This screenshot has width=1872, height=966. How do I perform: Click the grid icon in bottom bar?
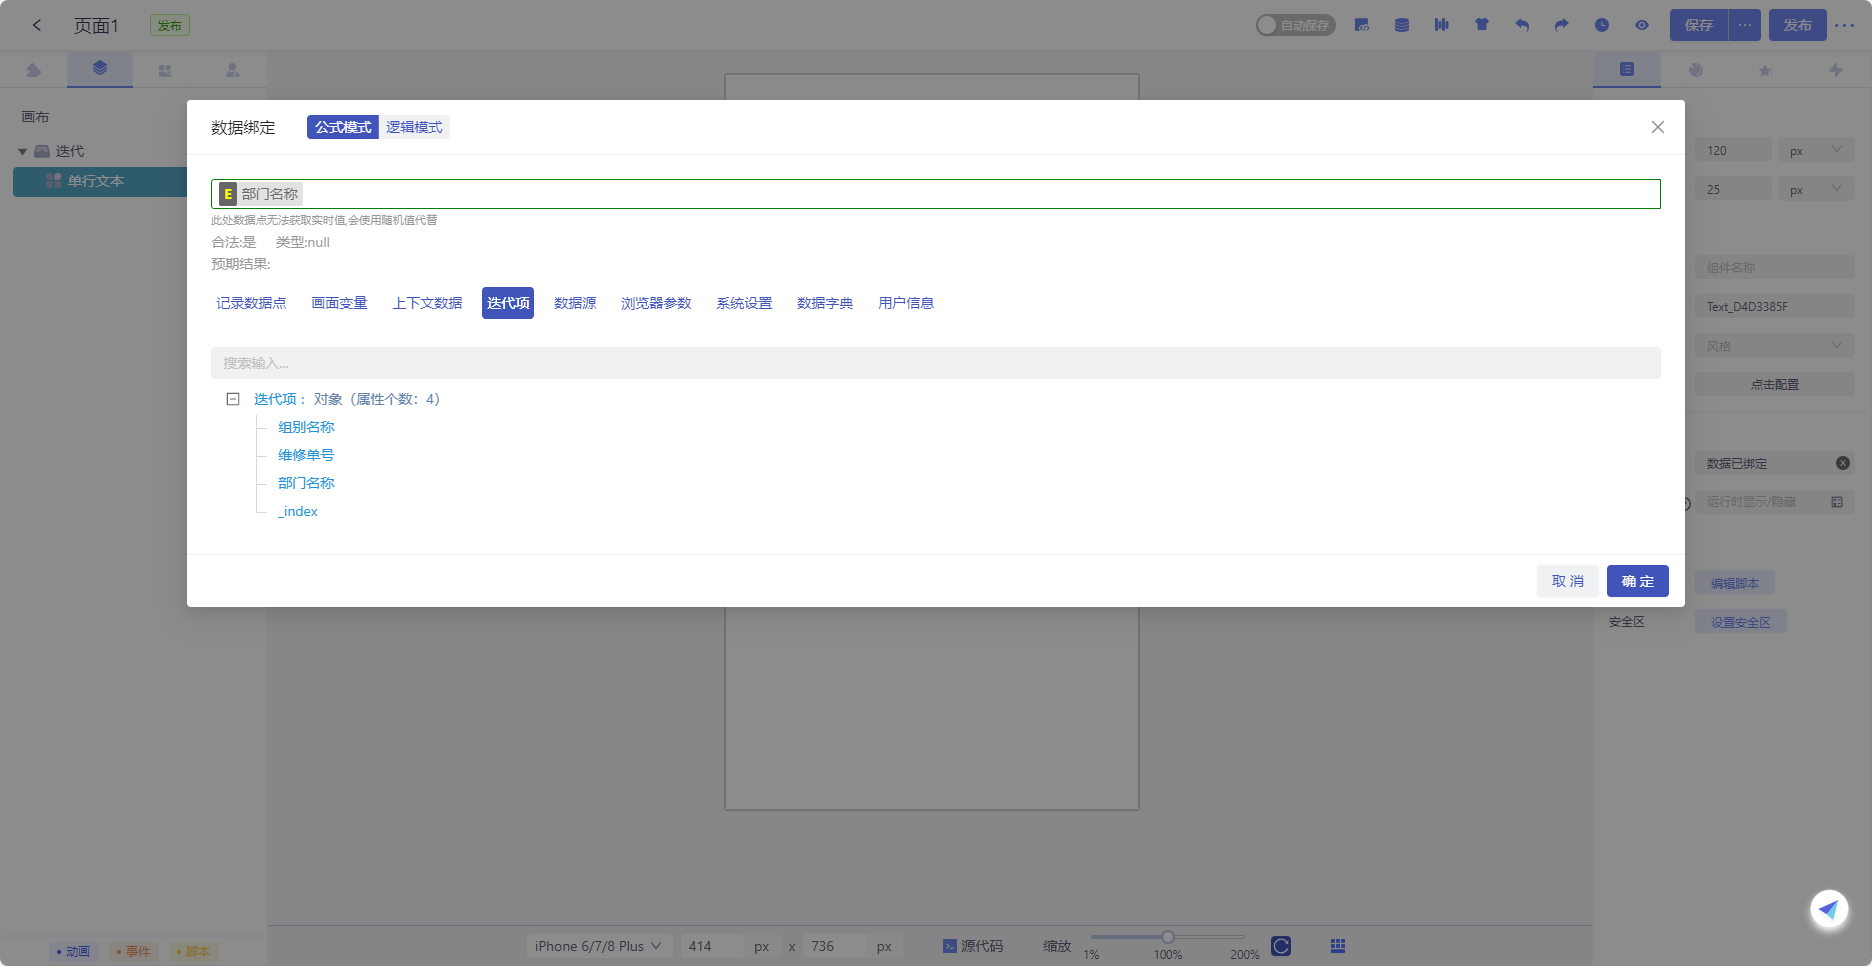1338,946
